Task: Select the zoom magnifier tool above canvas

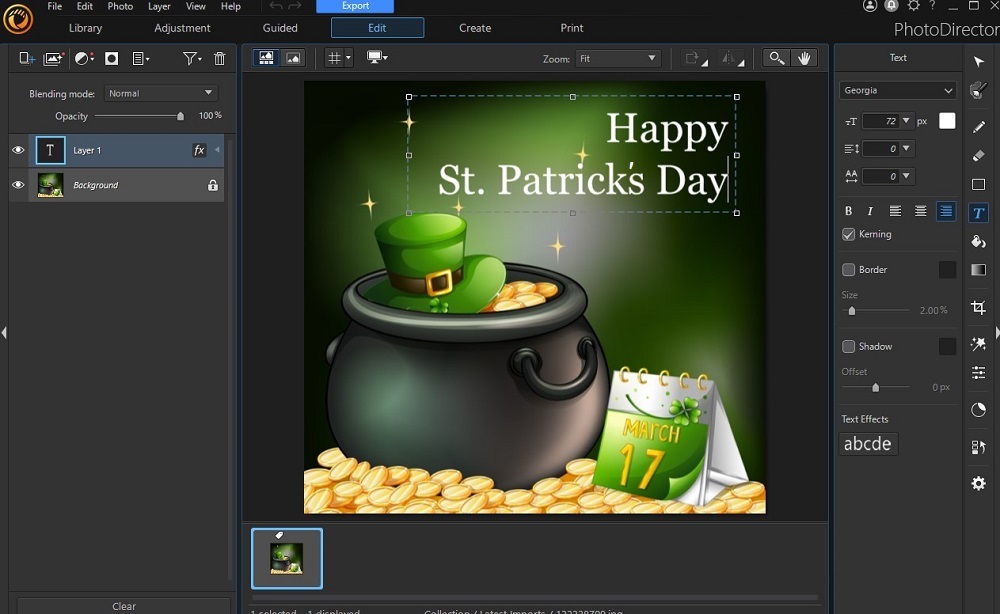Action: (776, 58)
